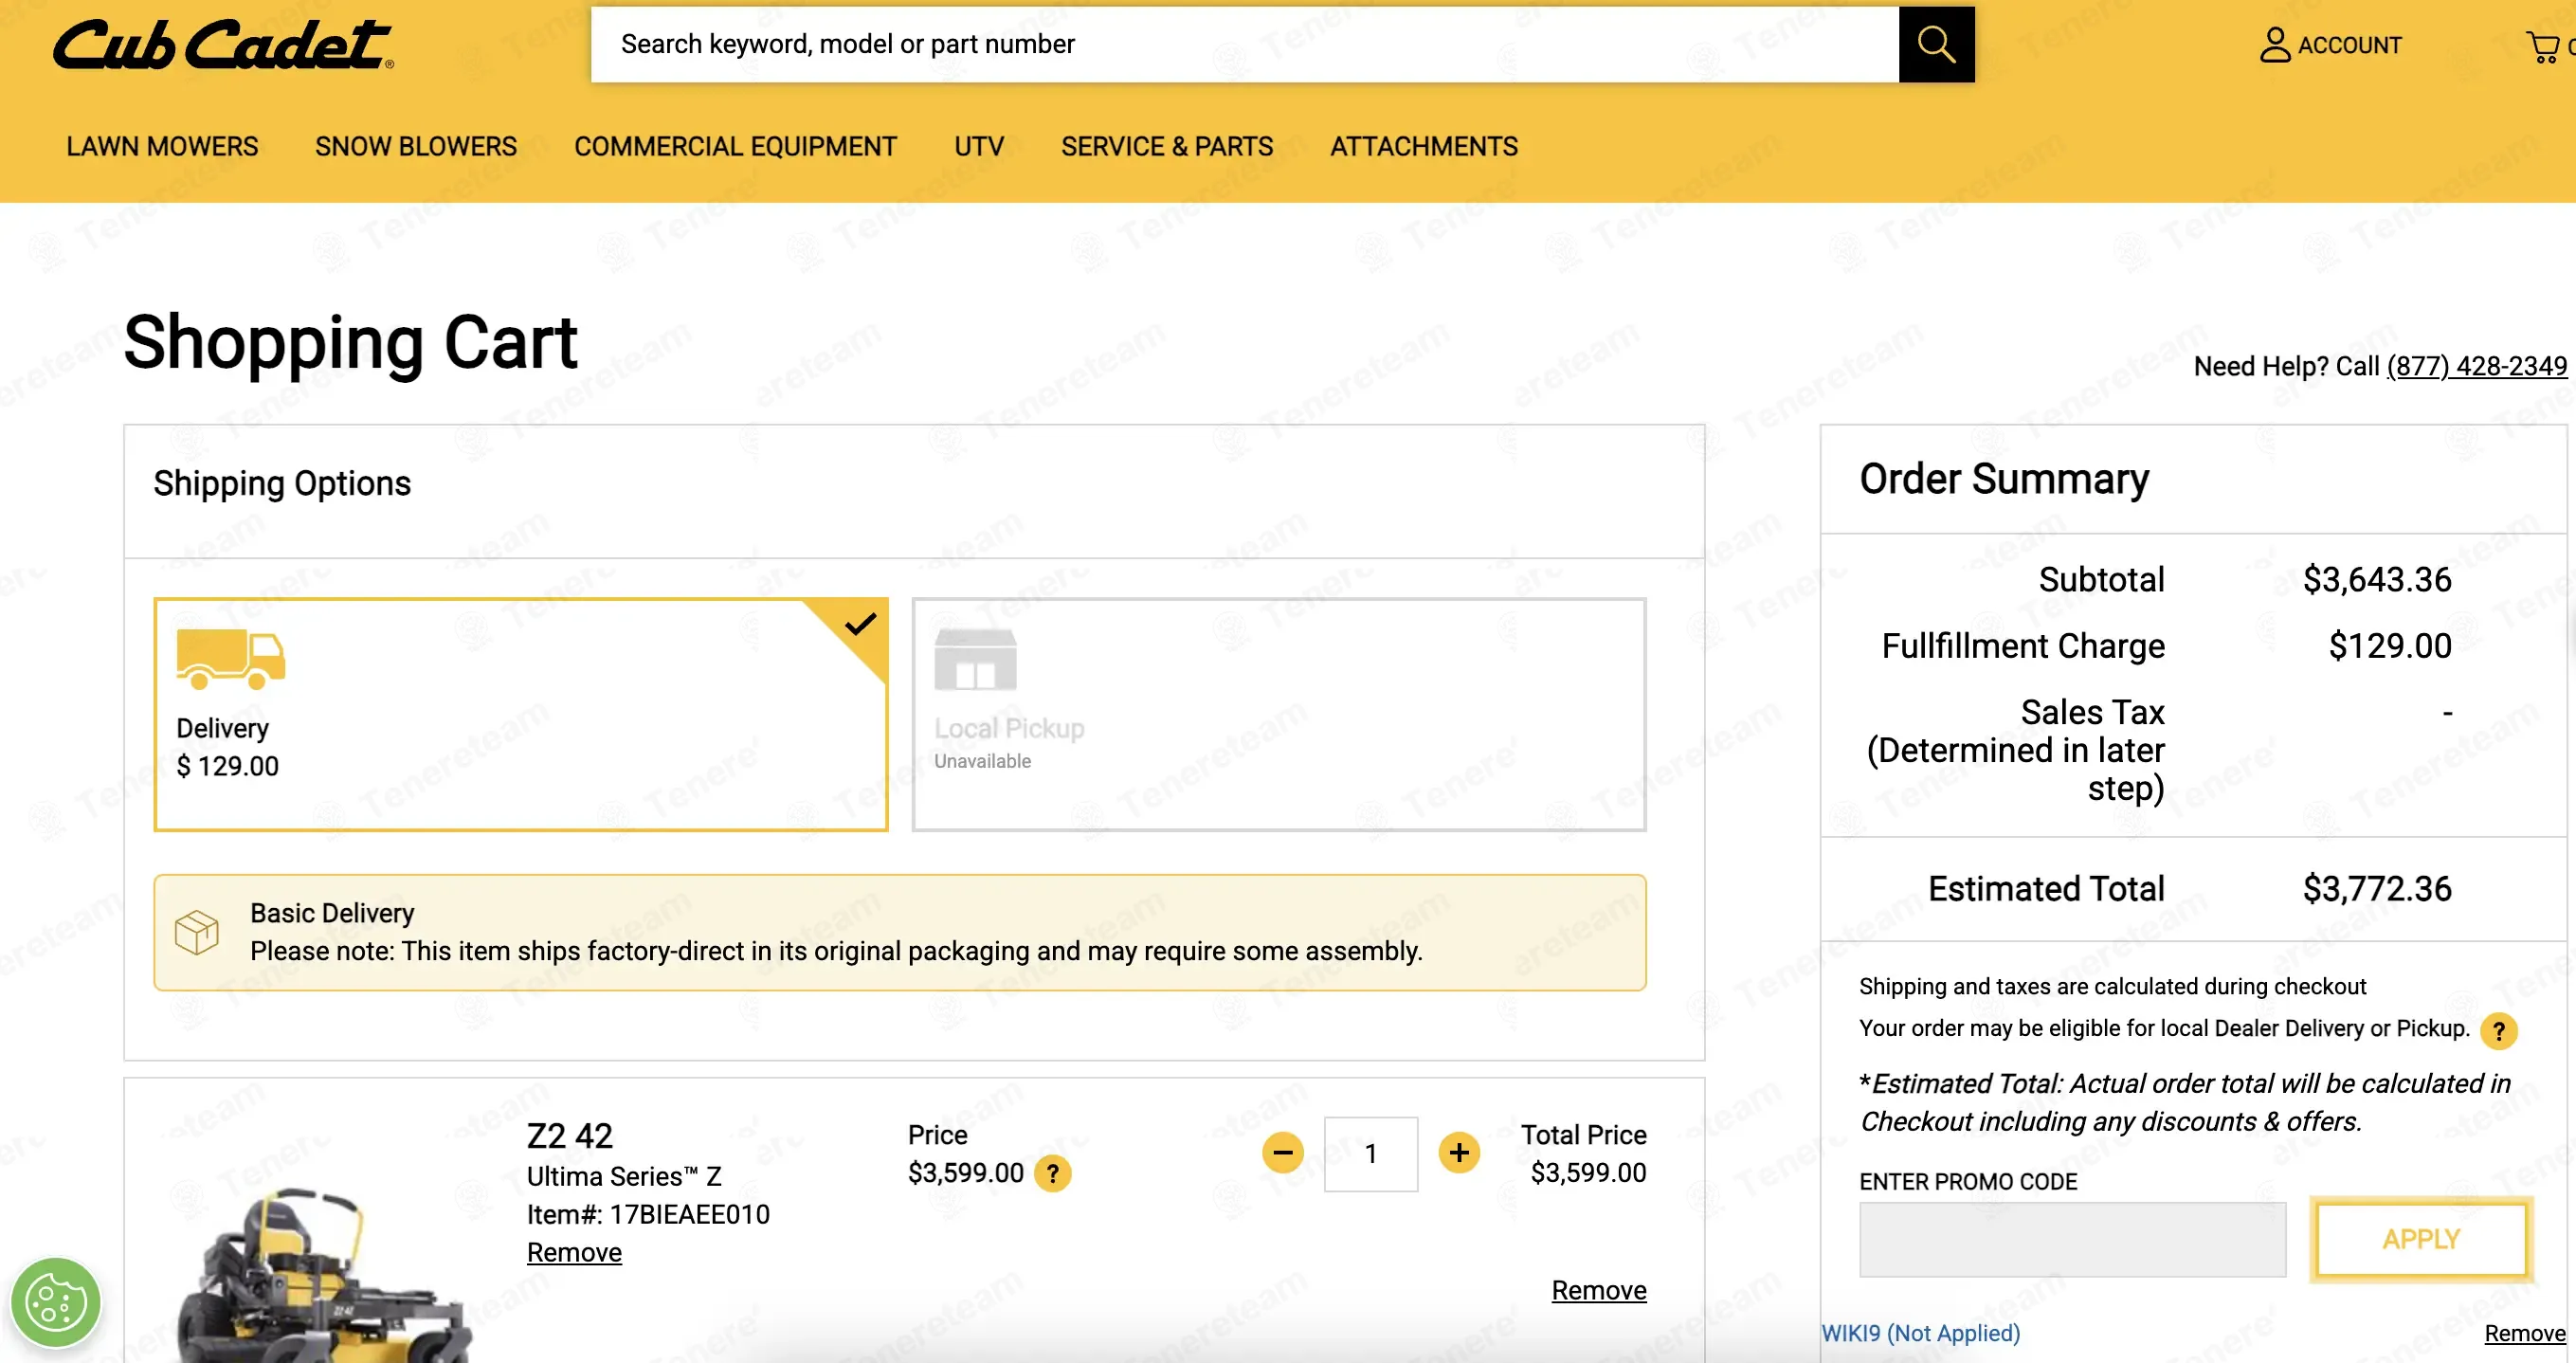Select the Delivery $129.00 shipping option
2576x1363 pixels.
pyautogui.click(x=521, y=714)
